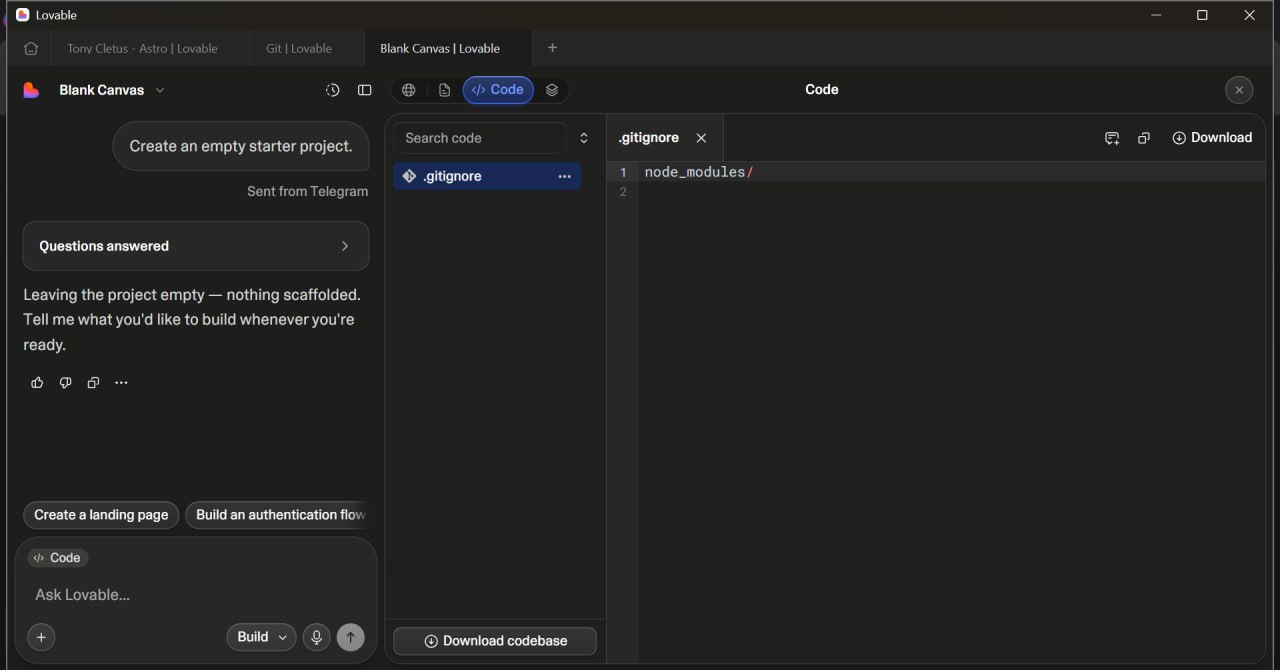Send the message with arrow button
The image size is (1280, 670).
tap(350, 637)
